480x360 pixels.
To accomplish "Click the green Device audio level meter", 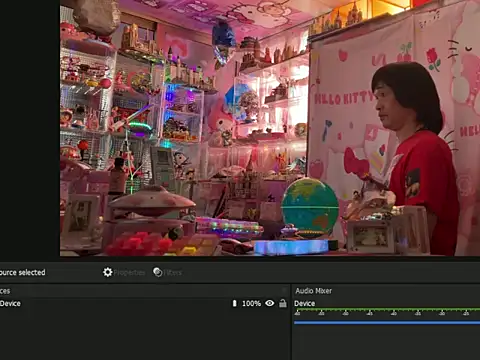I will 387,310.
